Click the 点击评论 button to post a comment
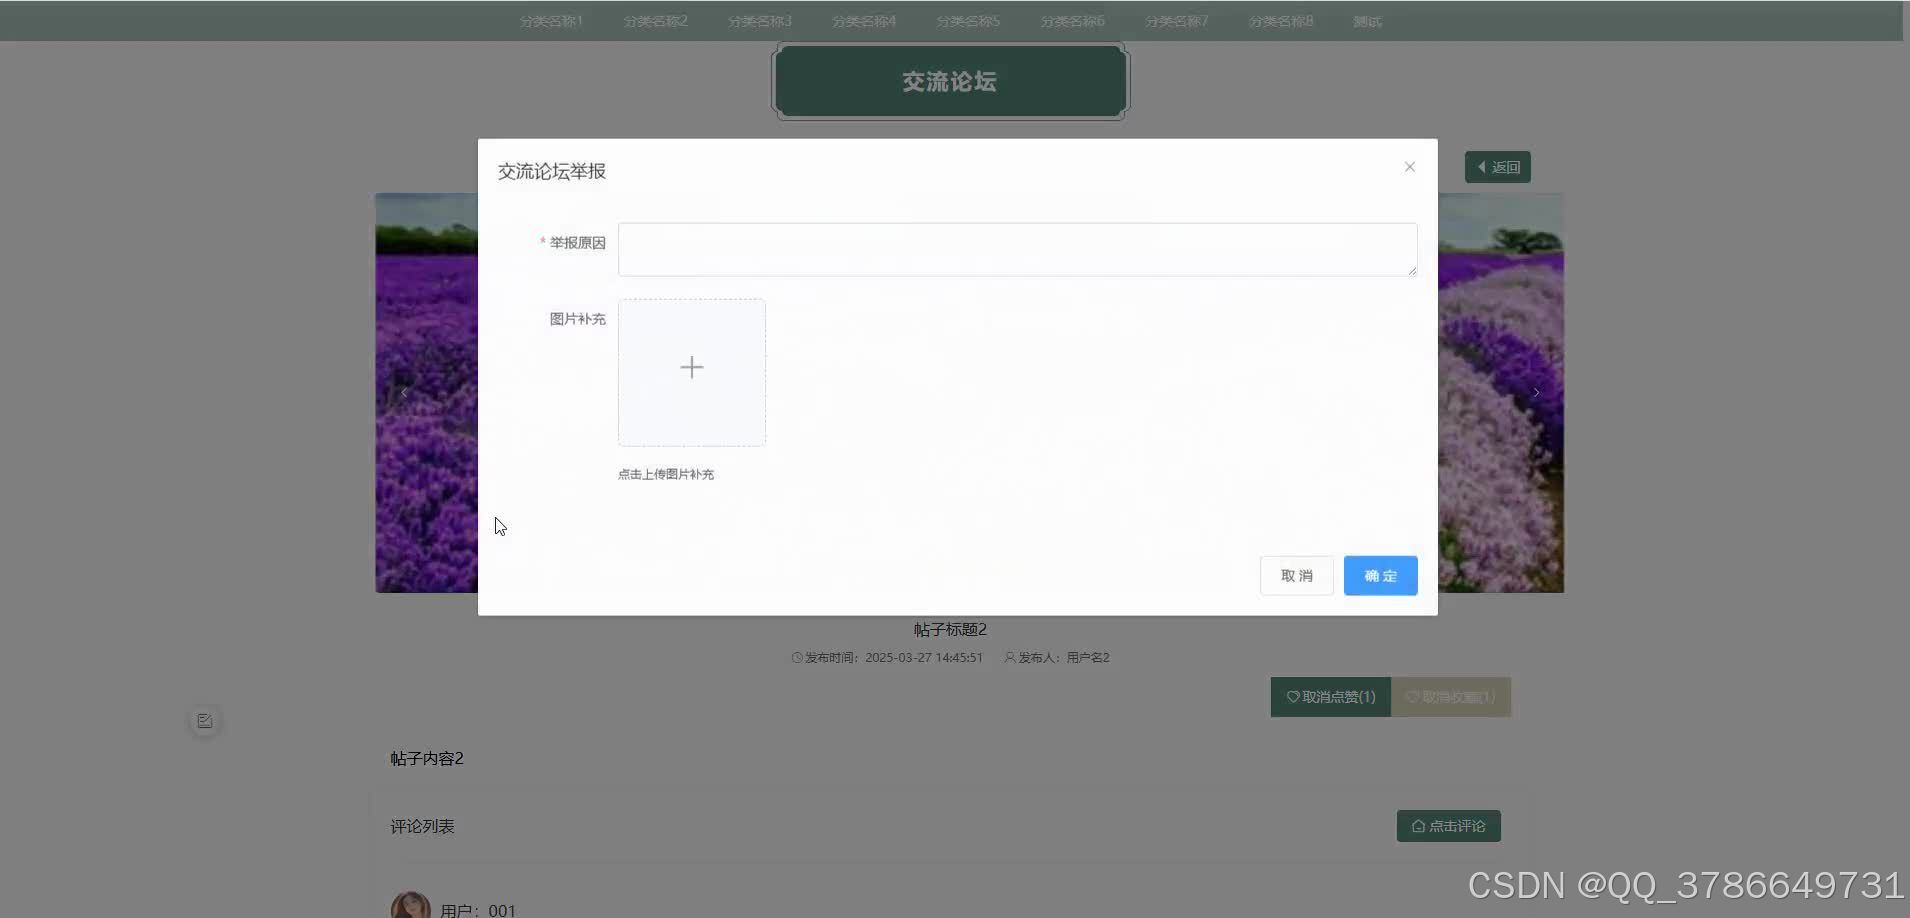The width and height of the screenshot is (1910, 918). pos(1448,826)
